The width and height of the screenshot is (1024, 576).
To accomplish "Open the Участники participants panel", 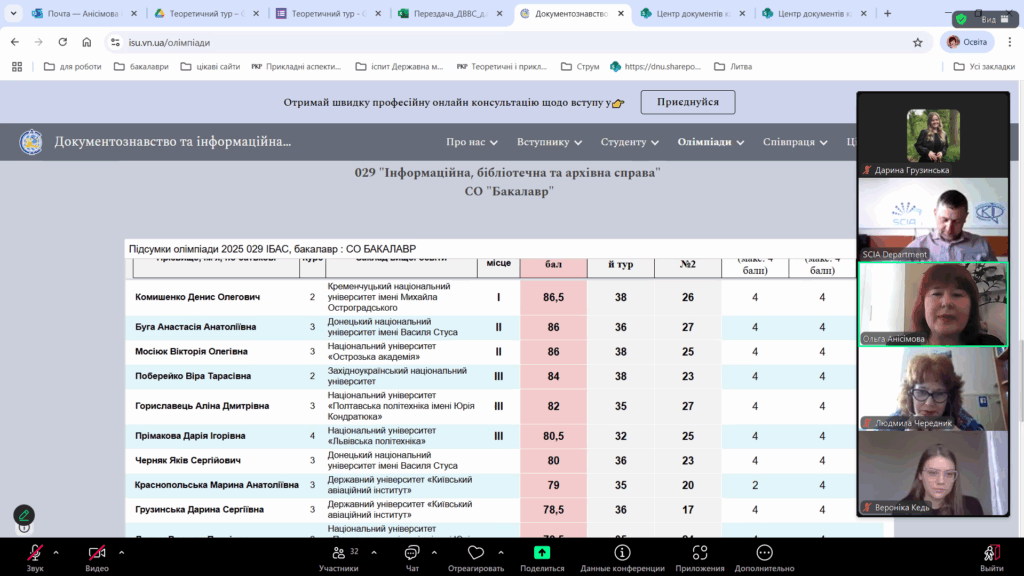I will (x=338, y=558).
